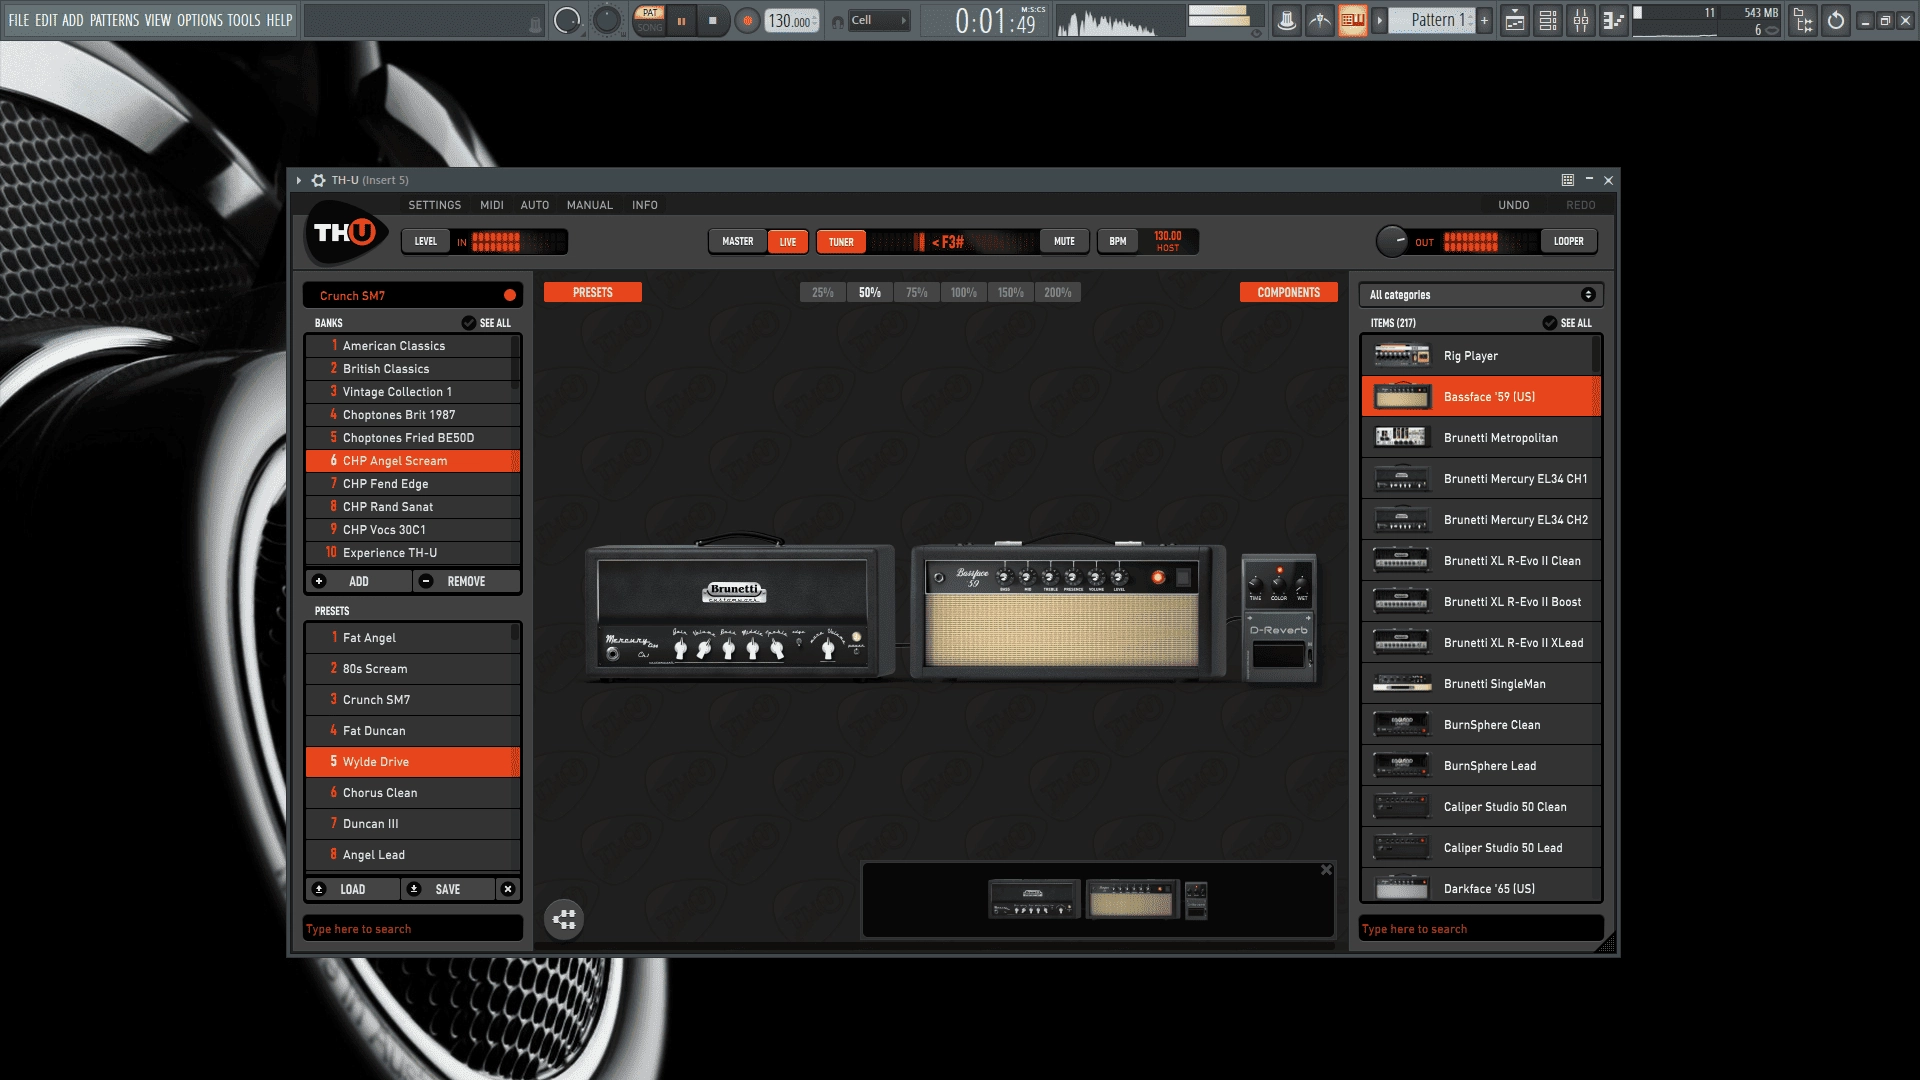Click the COMPONENTS button
This screenshot has height=1080, width=1920.
(x=1288, y=292)
